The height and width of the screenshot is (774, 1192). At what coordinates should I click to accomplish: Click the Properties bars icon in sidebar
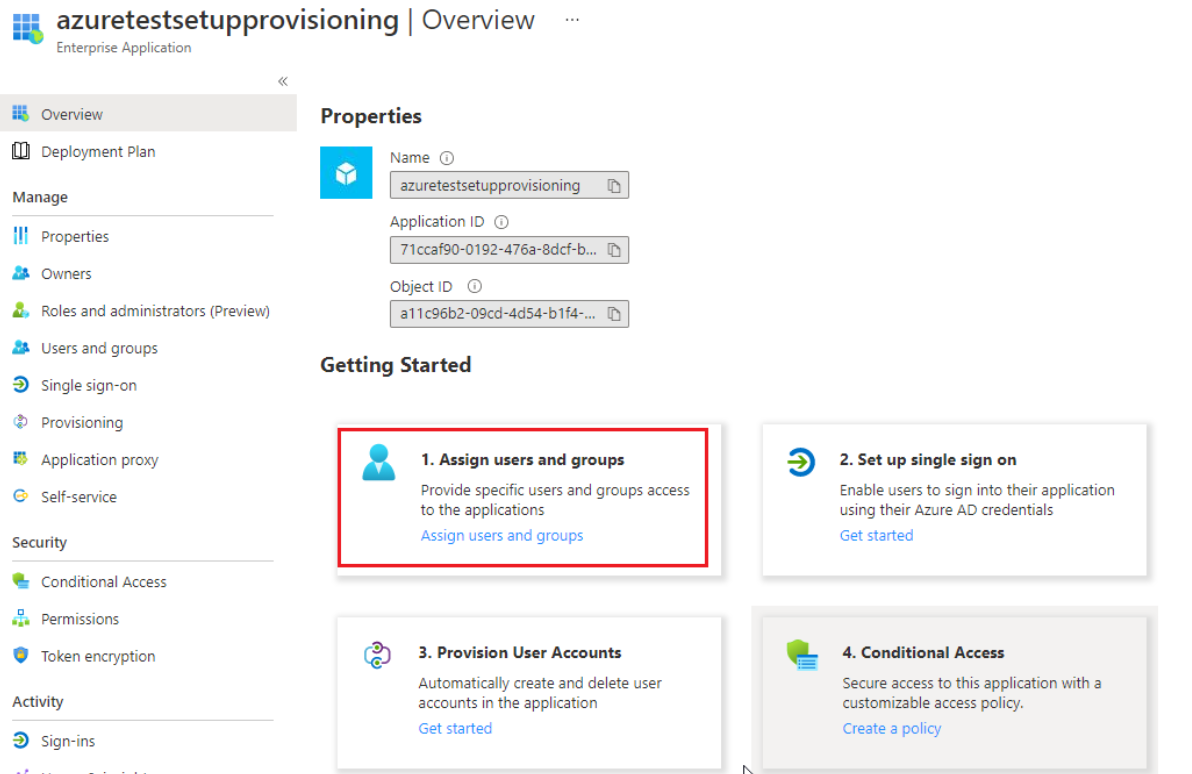click(21, 236)
